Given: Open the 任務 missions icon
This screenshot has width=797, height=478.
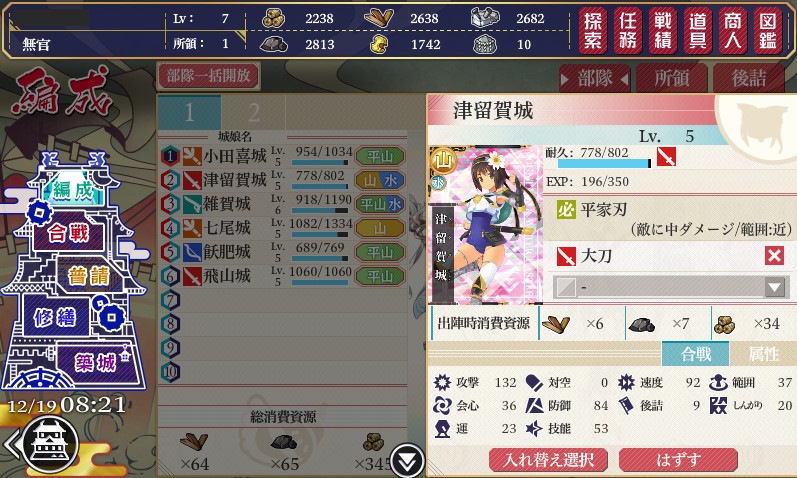Looking at the screenshot, I should (628, 31).
